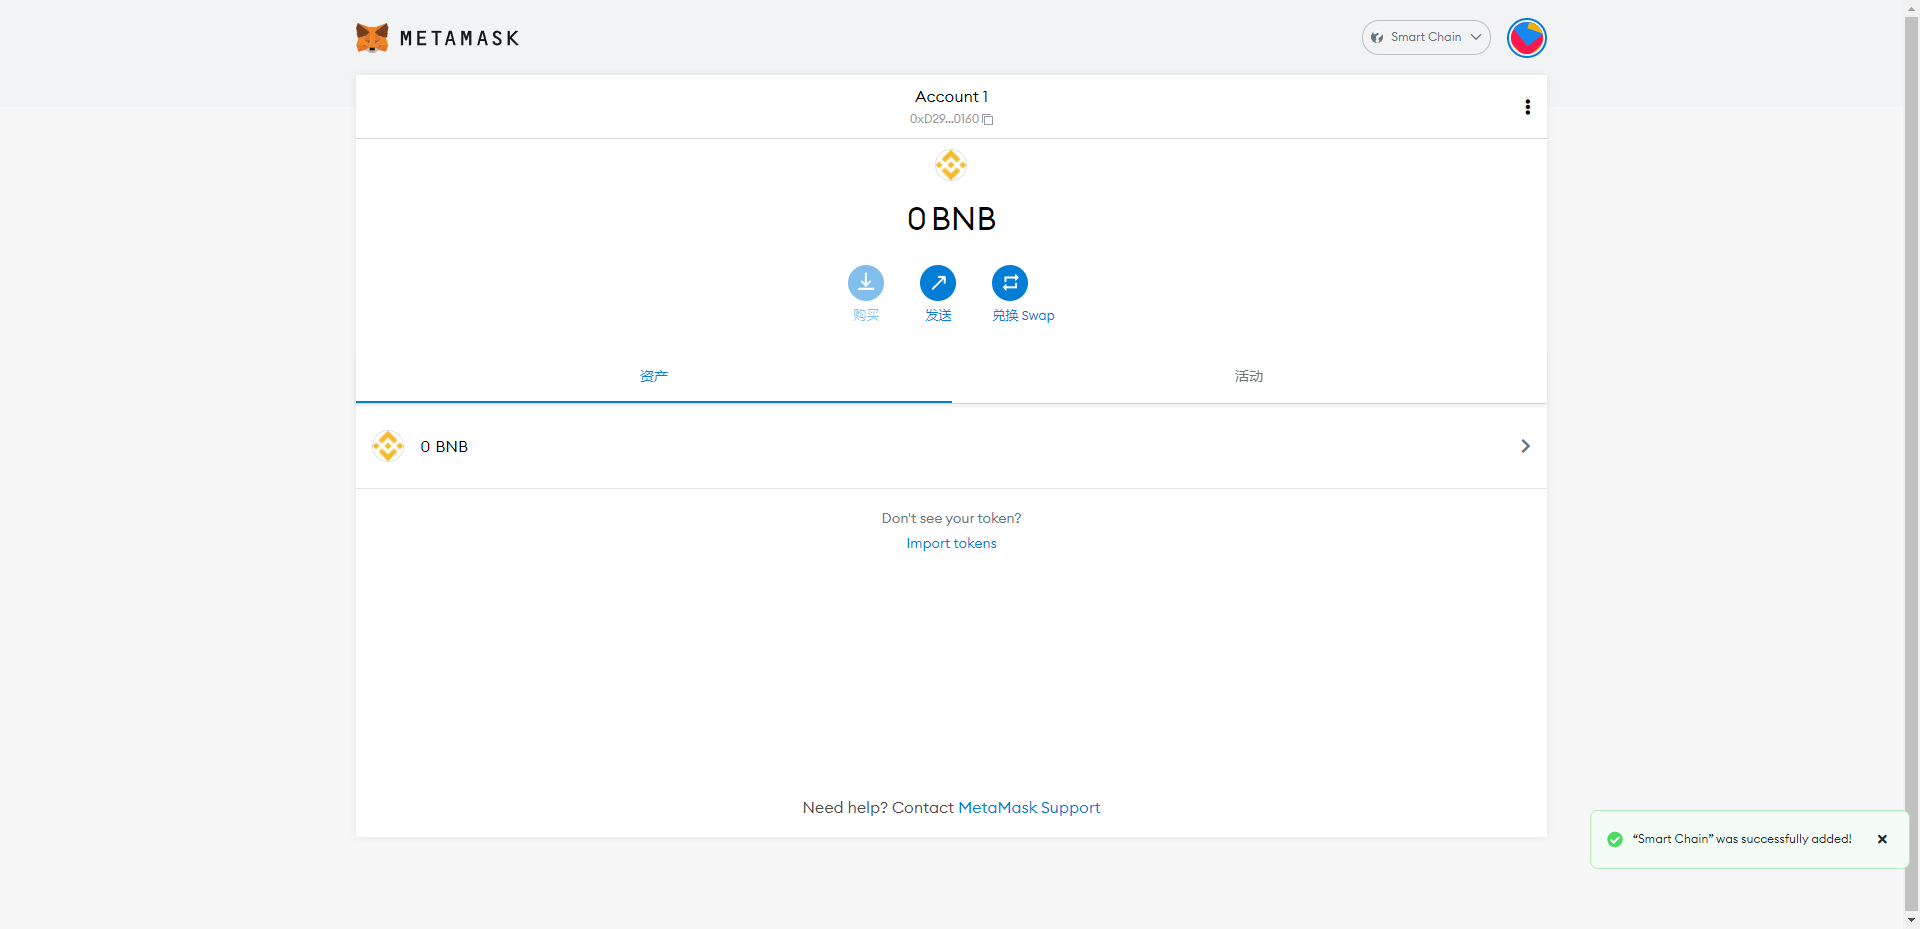Open the account avatar menu
Viewport: 1920px width, 929px height.
pos(1527,38)
